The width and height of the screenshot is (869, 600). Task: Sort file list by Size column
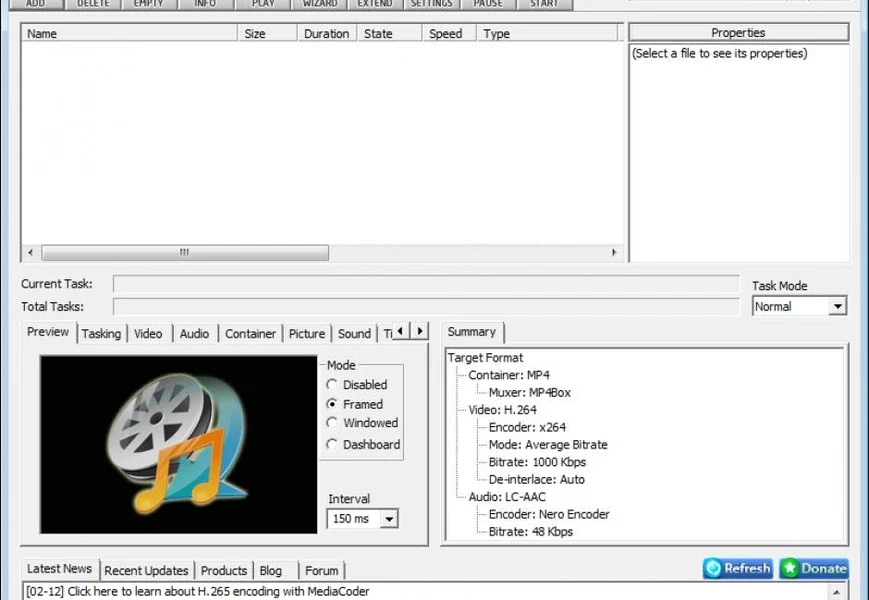pyautogui.click(x=267, y=33)
